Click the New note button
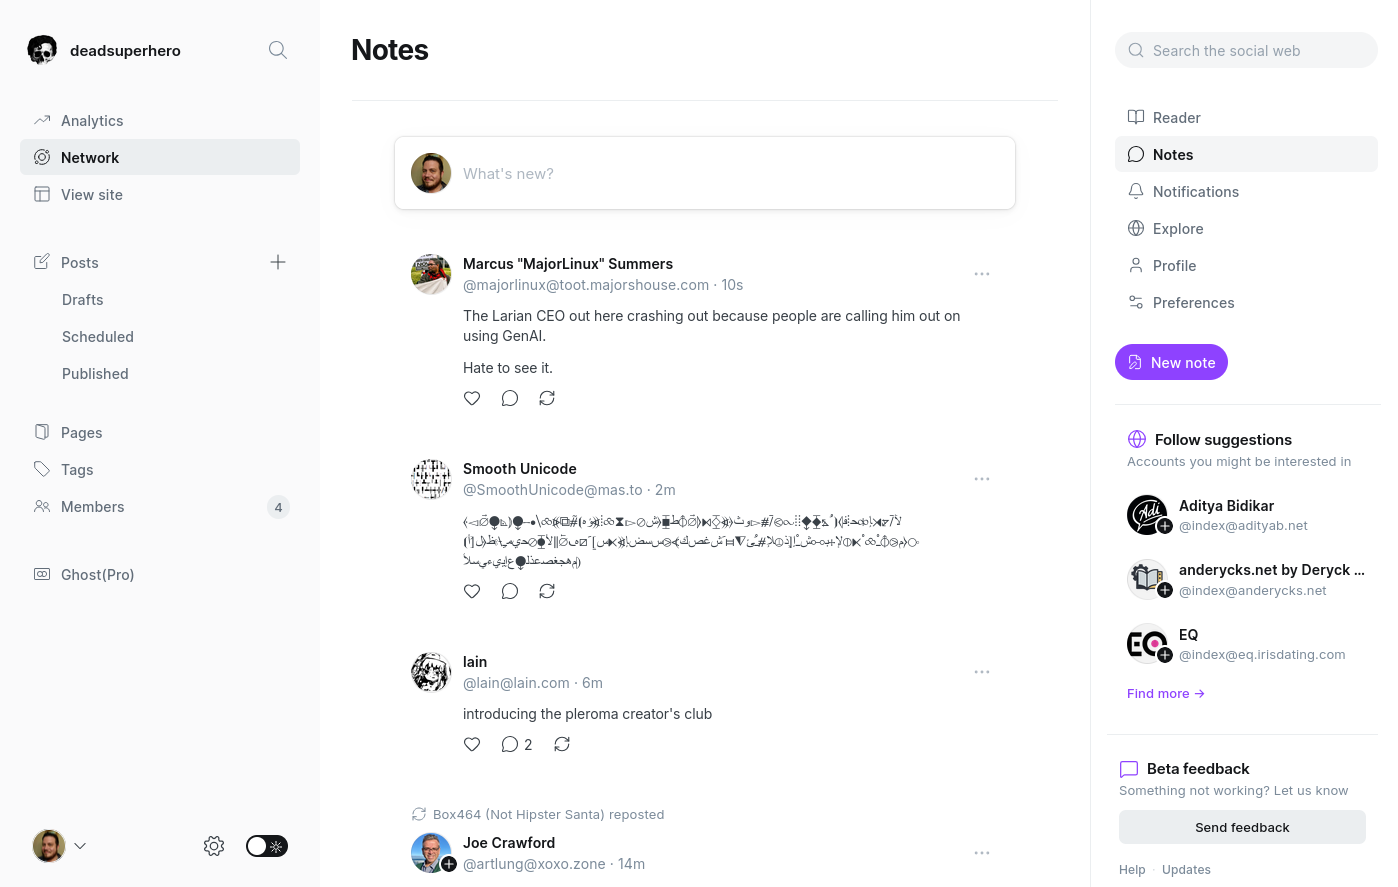The image size is (1398, 887). 1171,362
